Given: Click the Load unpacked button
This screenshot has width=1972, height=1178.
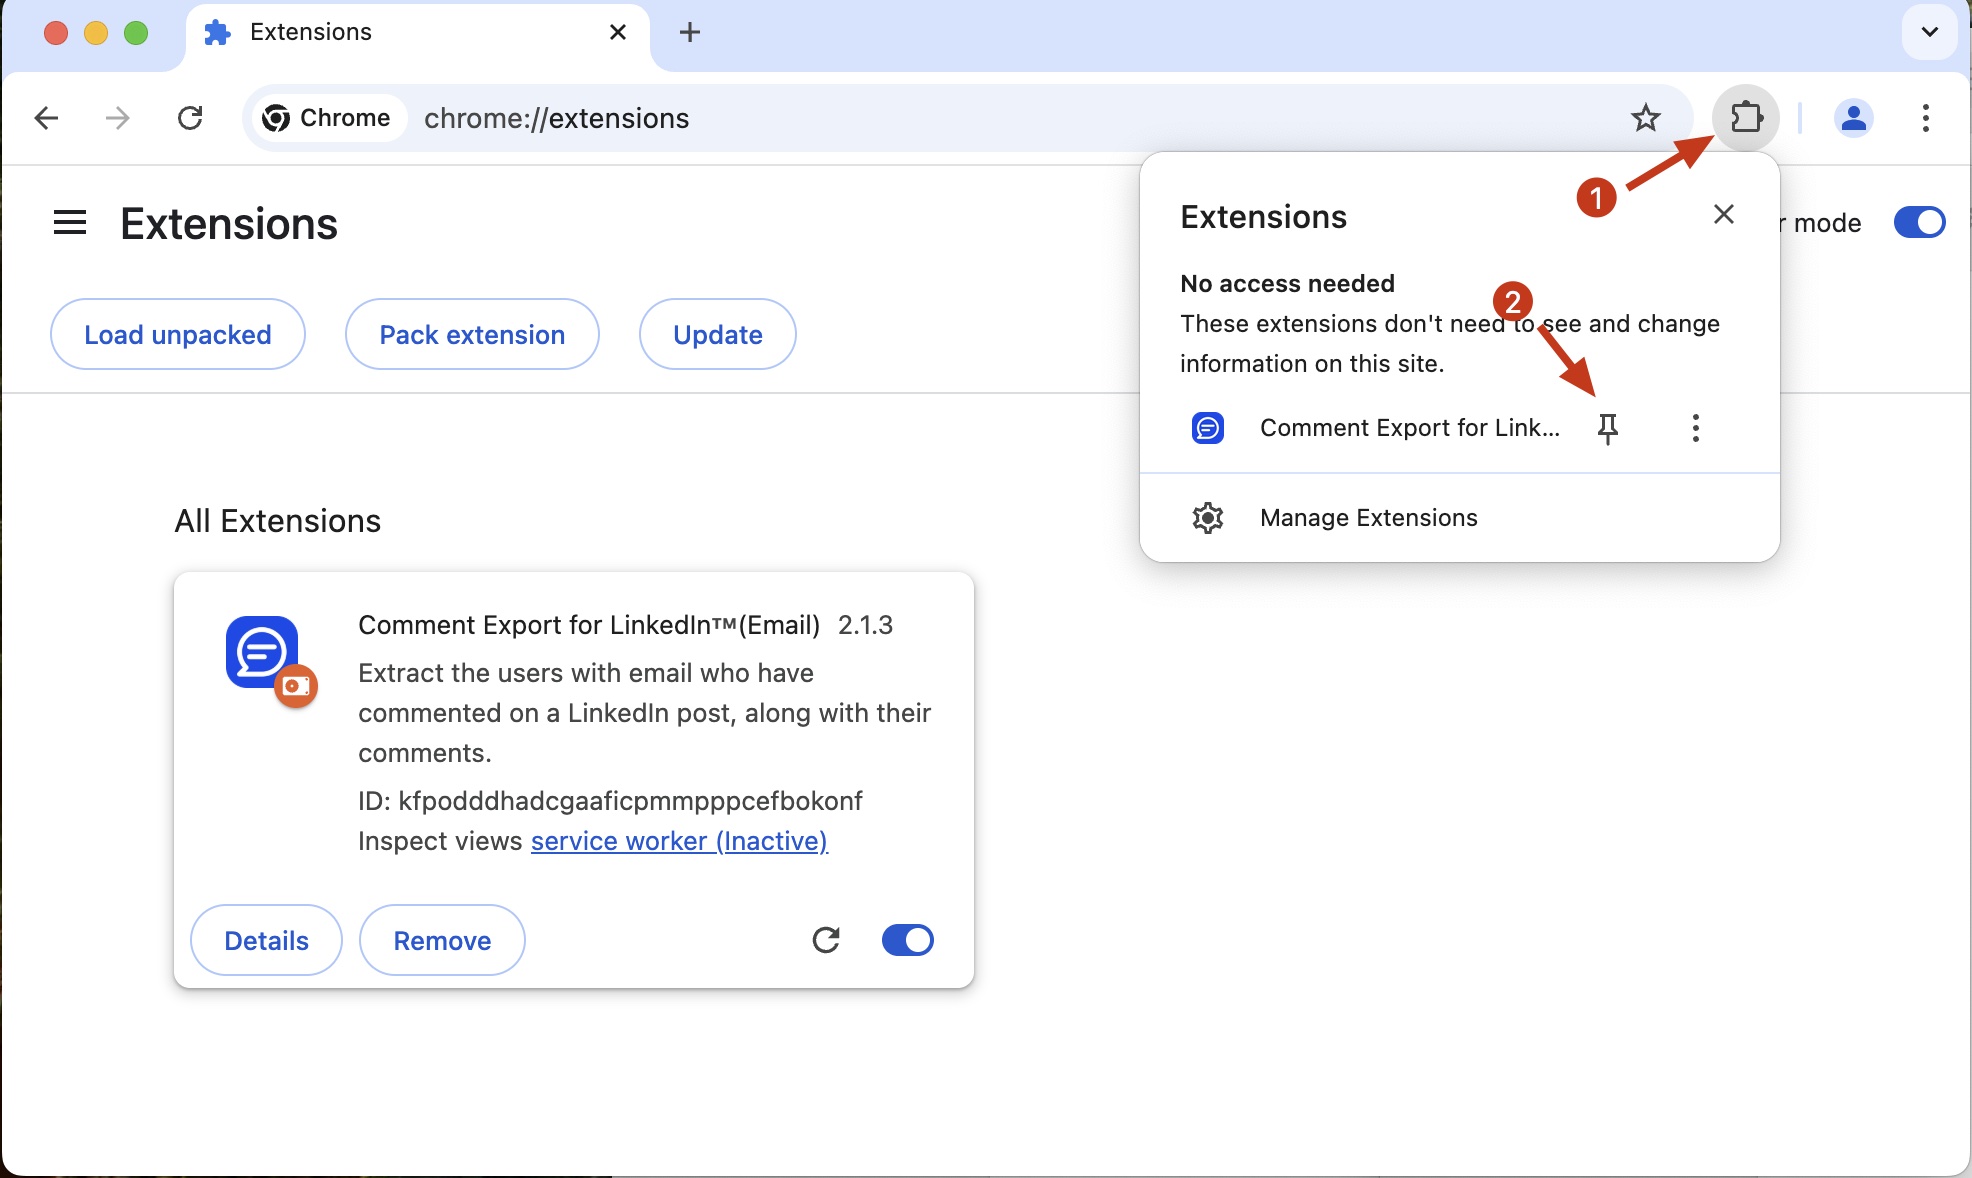Looking at the screenshot, I should (178, 334).
